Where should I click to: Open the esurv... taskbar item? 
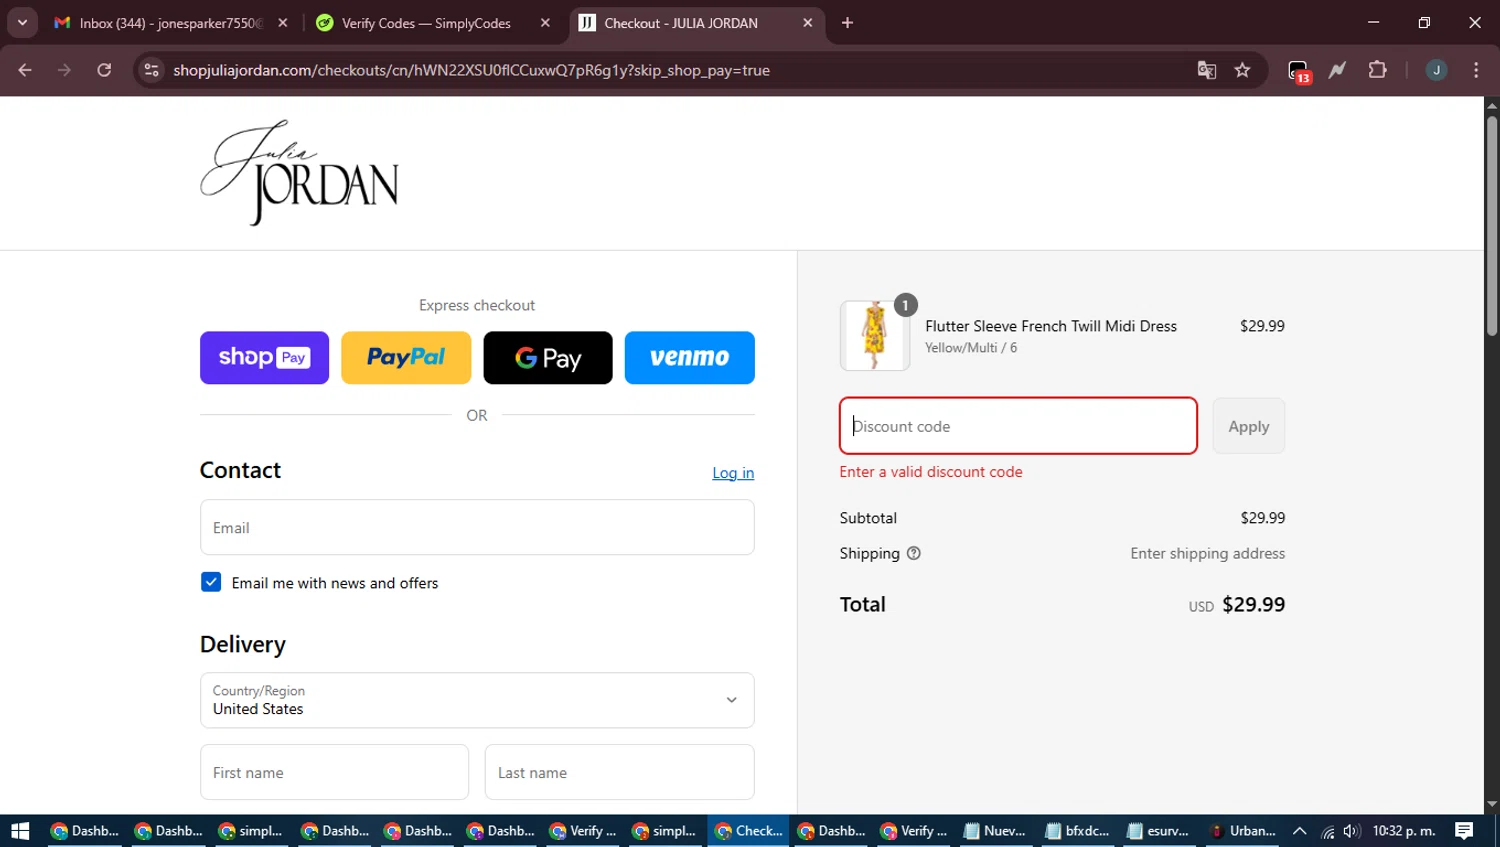pos(1158,831)
